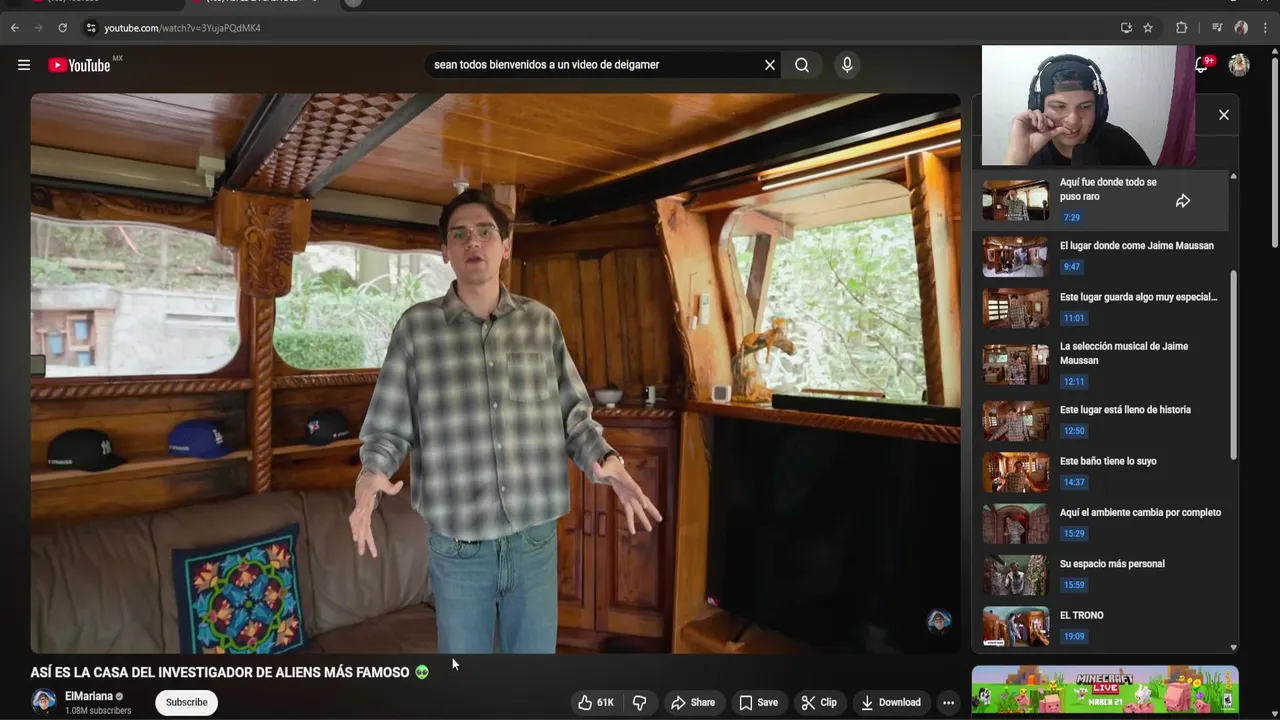This screenshot has width=1280, height=720.
Task: Close the chapters panel
Action: pos(1223,115)
